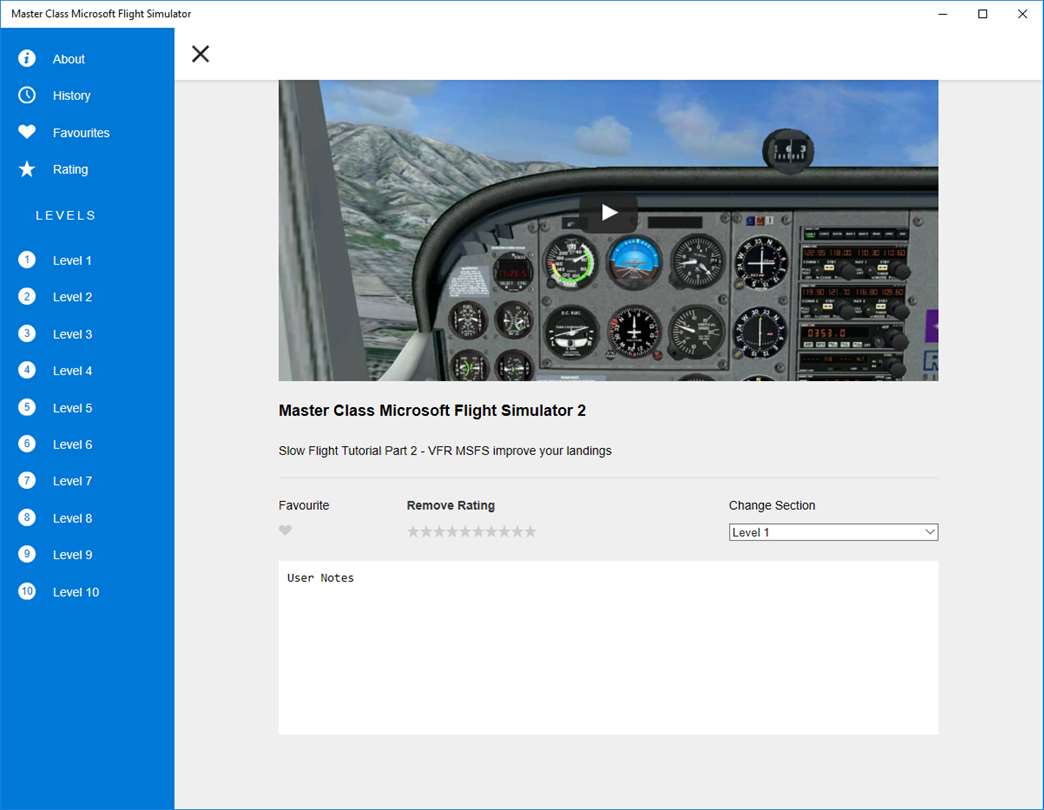This screenshot has height=810, width=1044.
Task: Close the Master Class application window
Action: tap(1023, 14)
